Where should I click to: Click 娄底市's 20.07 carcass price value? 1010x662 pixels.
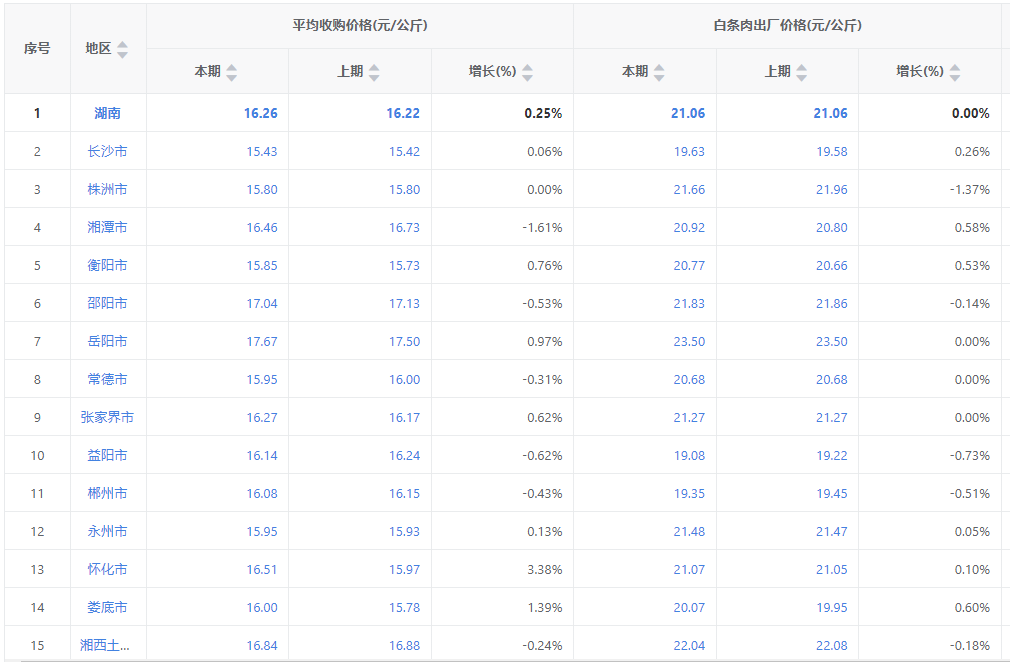(688, 607)
